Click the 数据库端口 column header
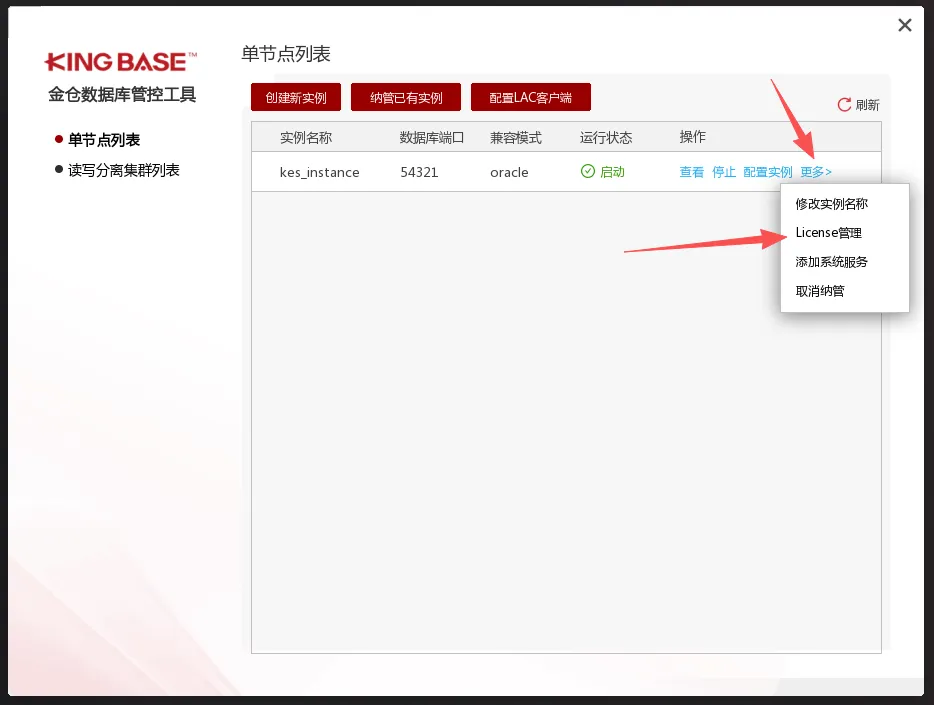This screenshot has width=934, height=705. 431,138
